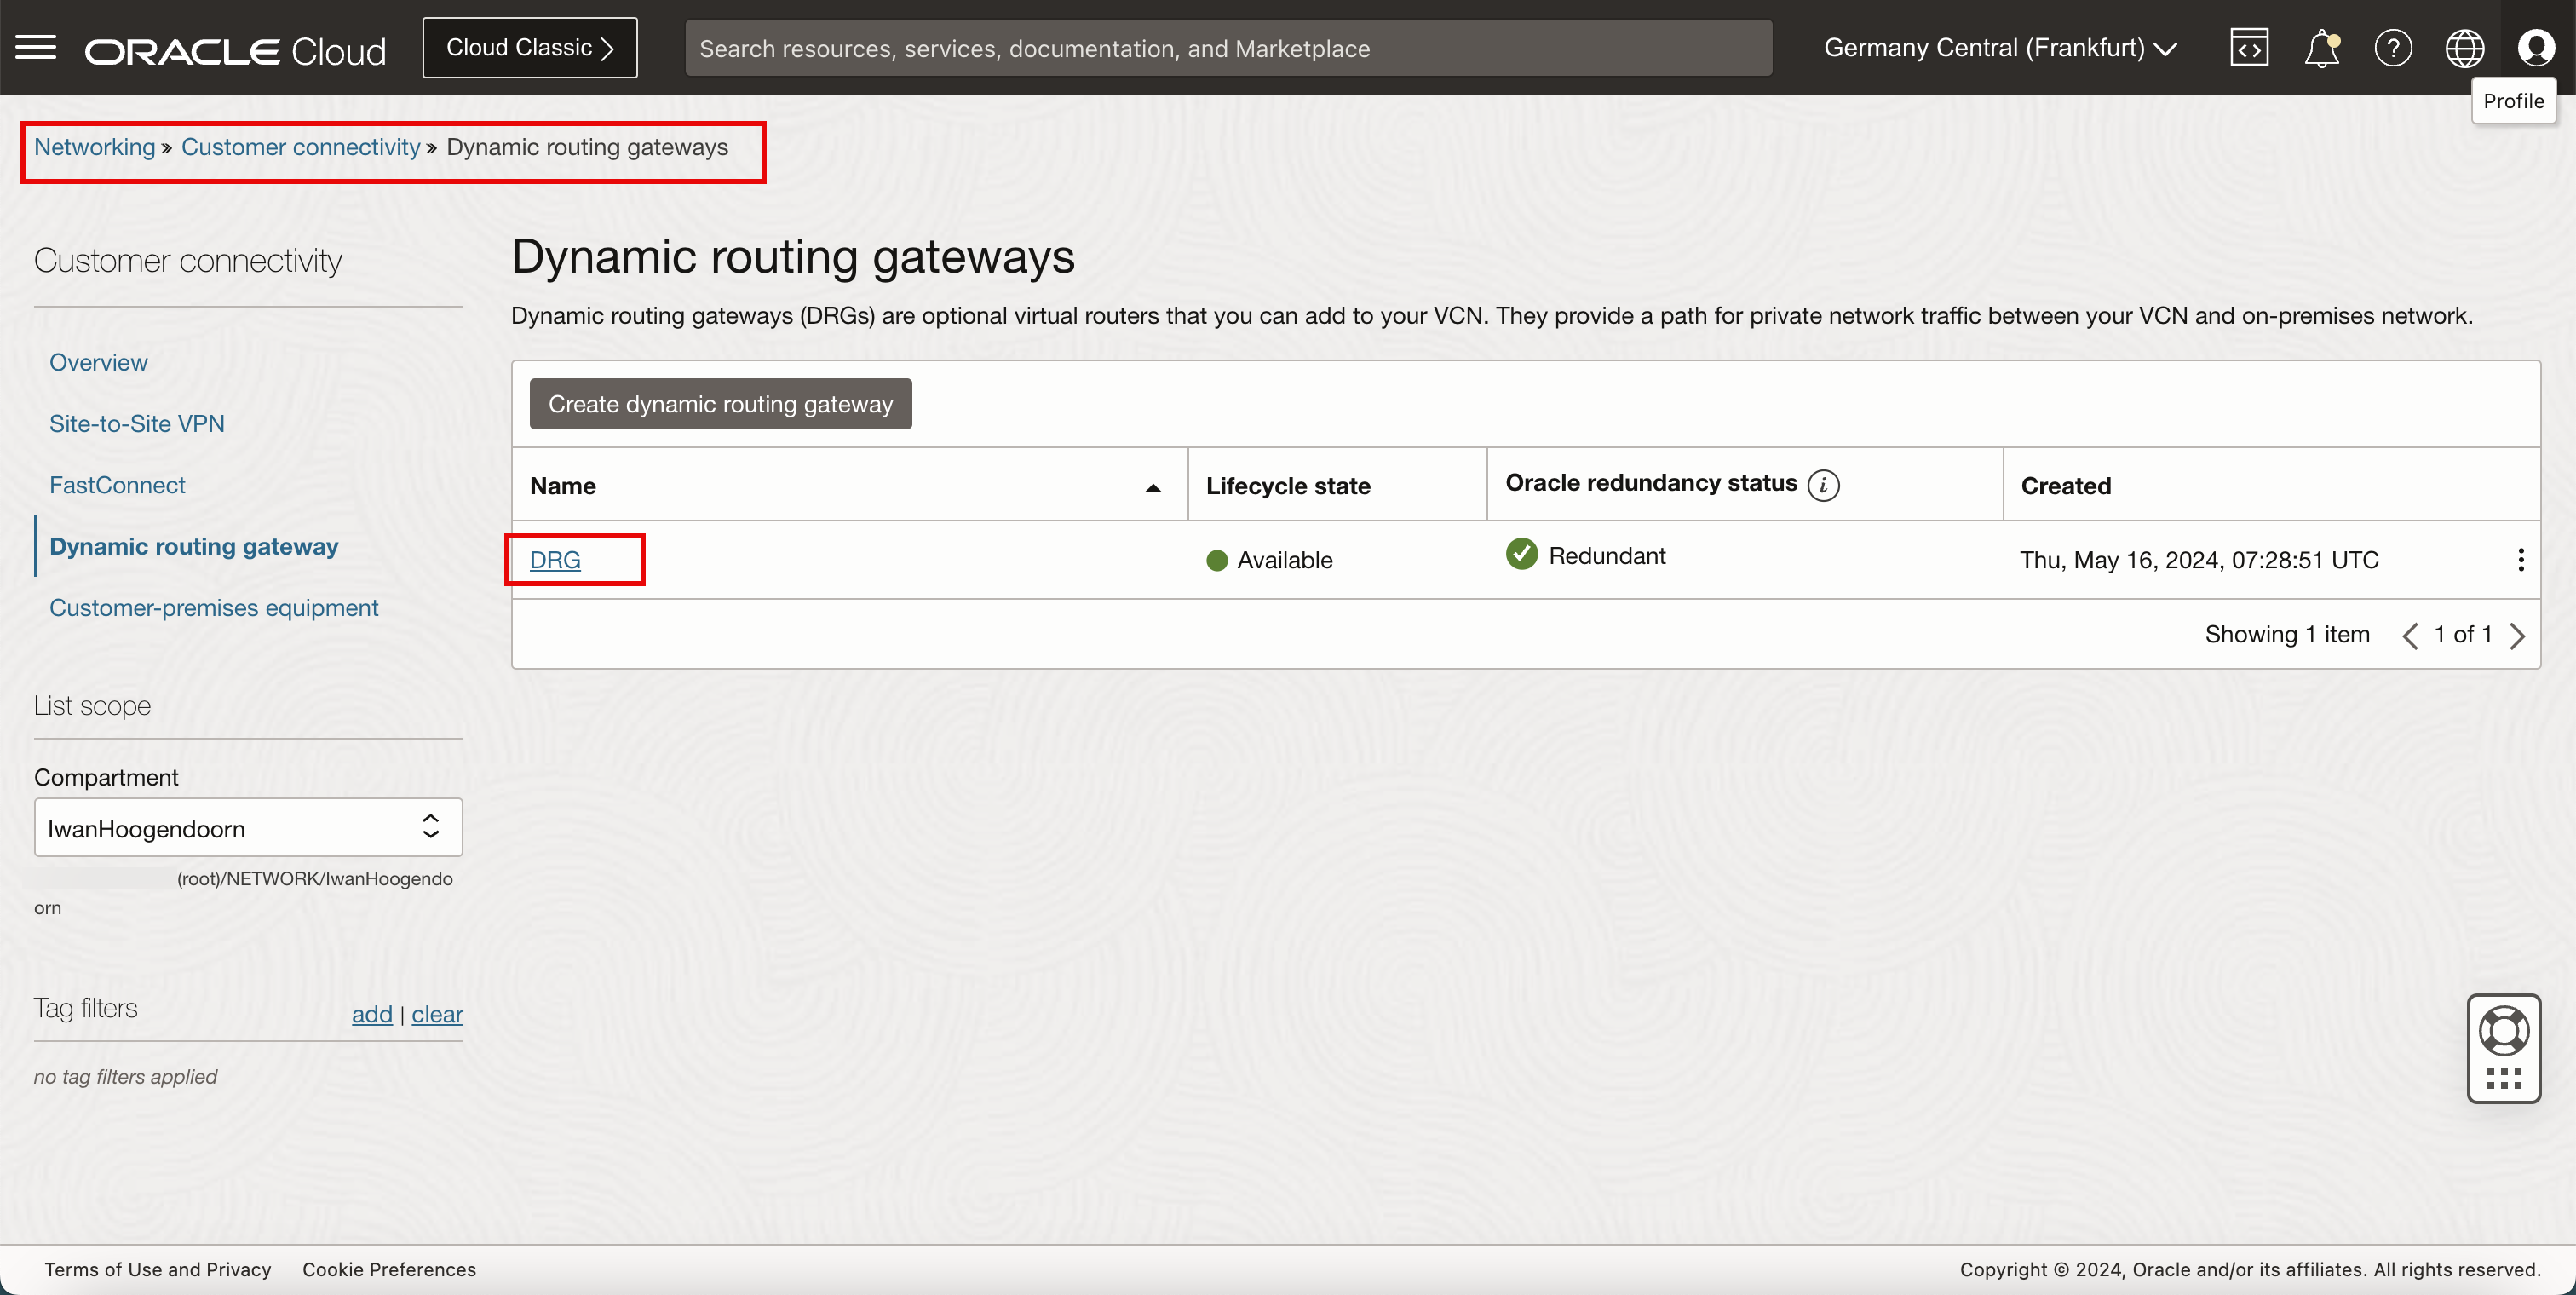Open the floating support lifebuoy widget
The width and height of the screenshot is (2576, 1295).
(2503, 1031)
